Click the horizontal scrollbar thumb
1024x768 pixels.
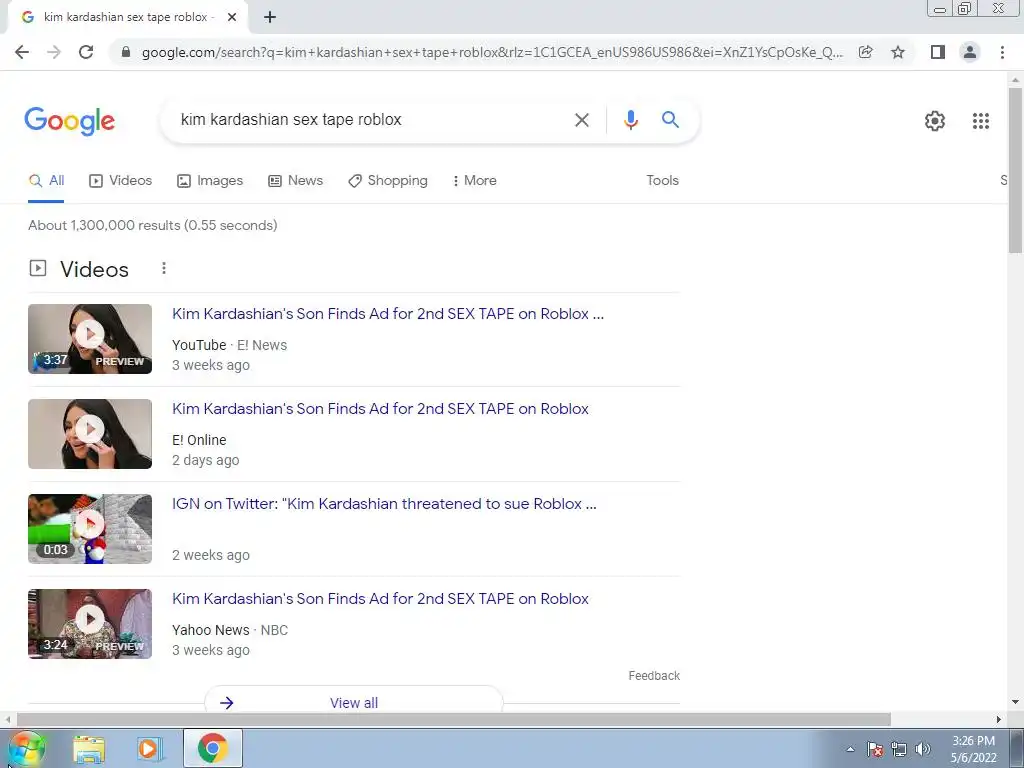[x=454, y=720]
